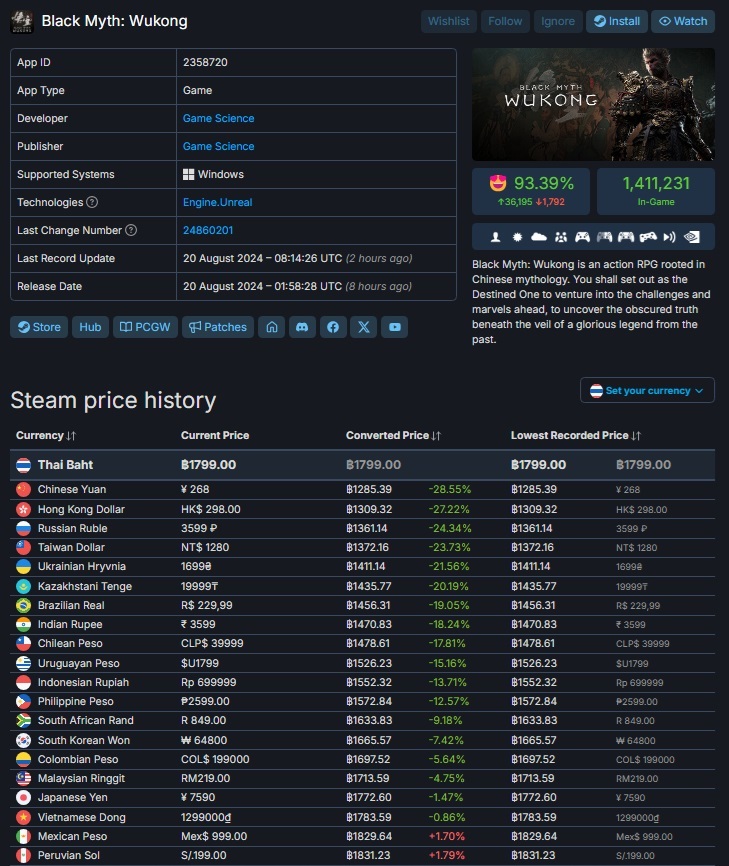Open the Patches button
The height and width of the screenshot is (866, 729).
coord(218,327)
